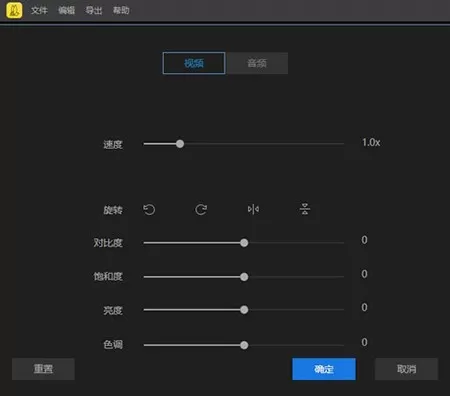
Task: Open the 帮助 menu
Action: [x=121, y=10]
